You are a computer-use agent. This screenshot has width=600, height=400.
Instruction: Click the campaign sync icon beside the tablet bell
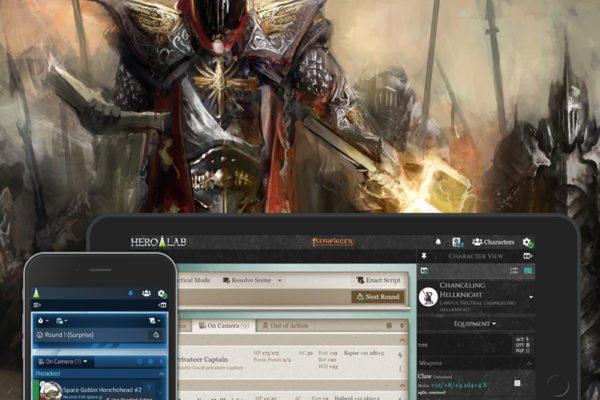pyautogui.click(x=458, y=242)
